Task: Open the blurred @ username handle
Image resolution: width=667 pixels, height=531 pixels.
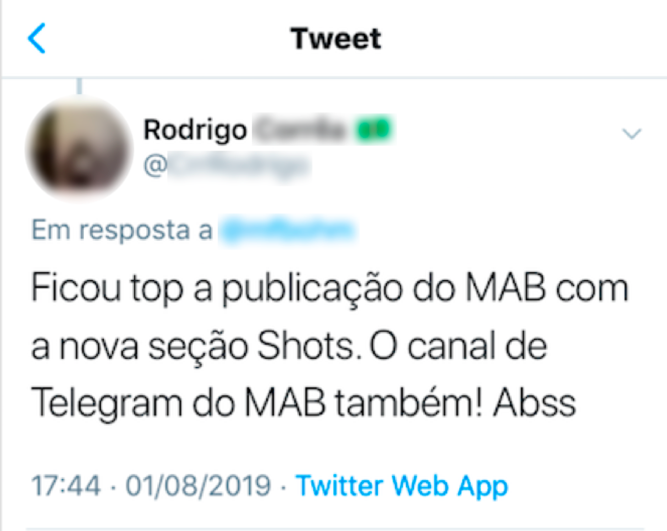Action: (237, 166)
